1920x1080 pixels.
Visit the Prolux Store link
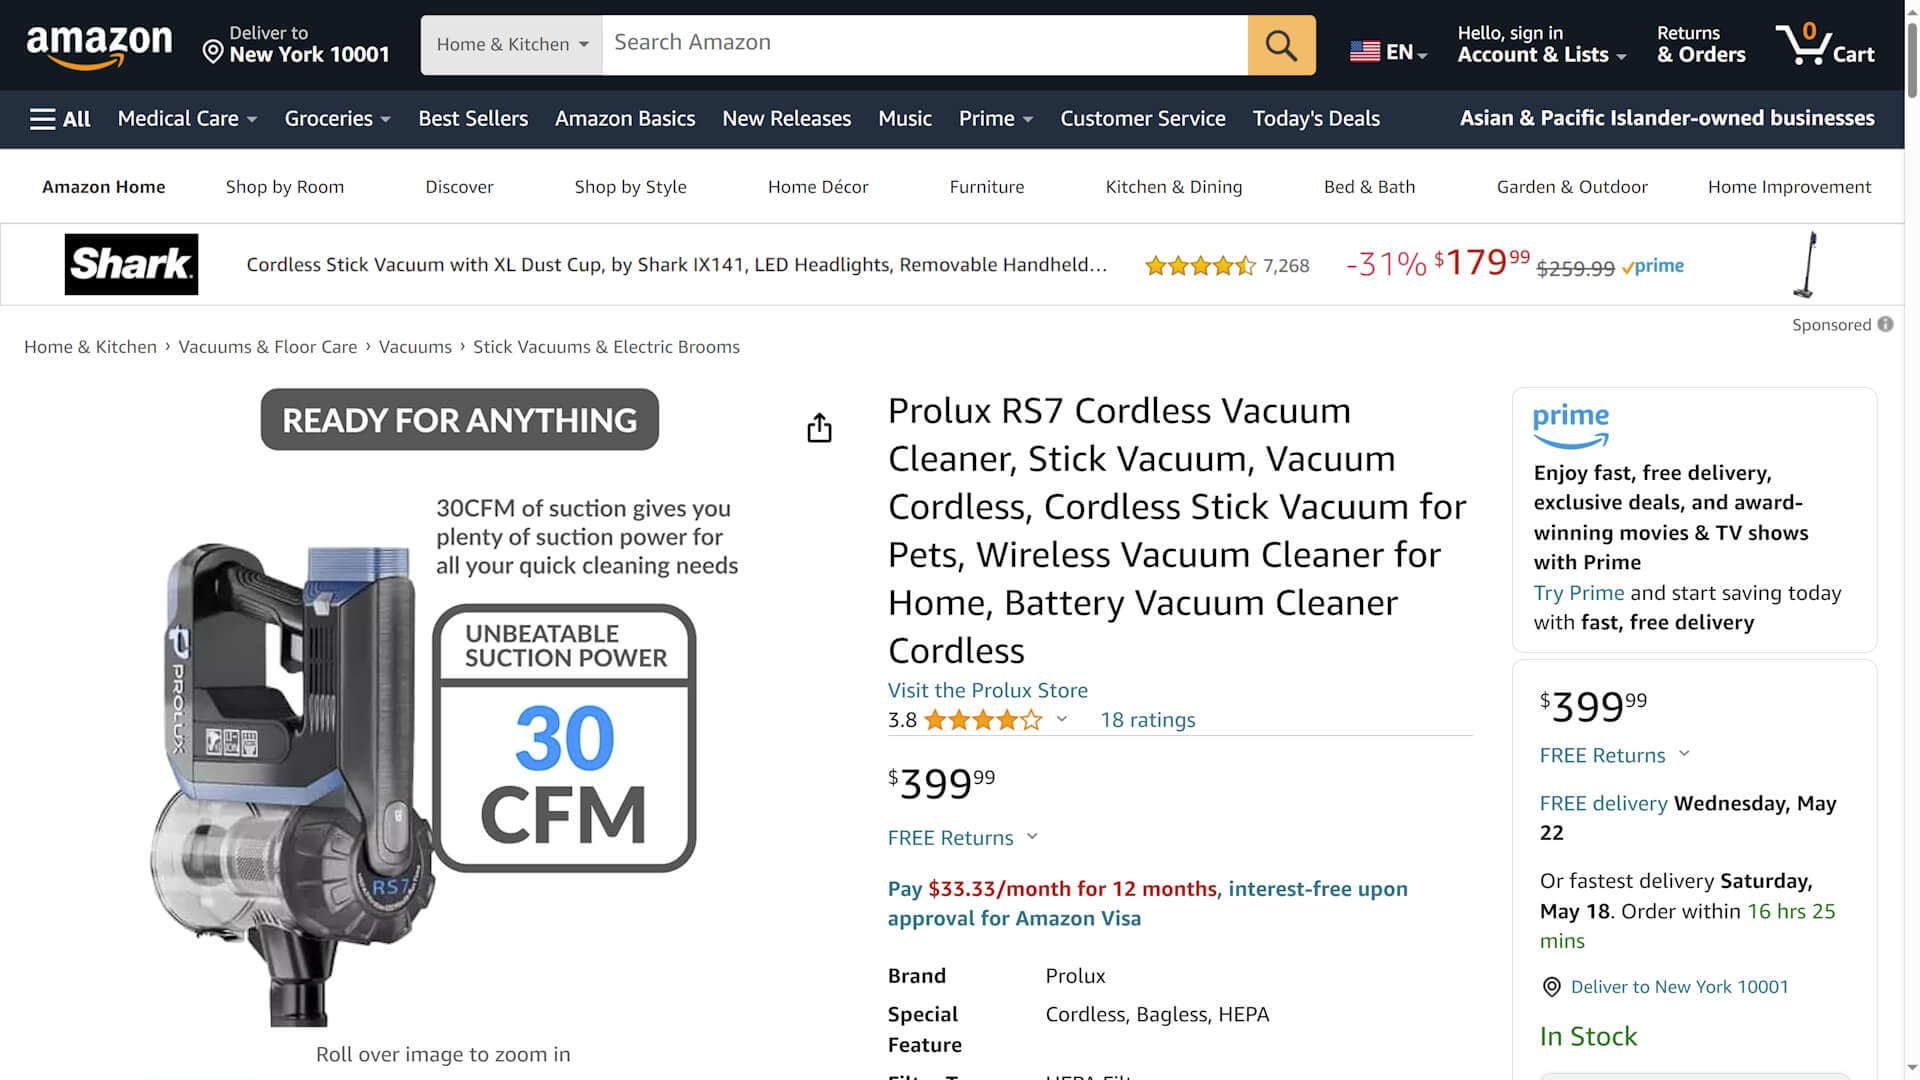pyautogui.click(x=988, y=690)
